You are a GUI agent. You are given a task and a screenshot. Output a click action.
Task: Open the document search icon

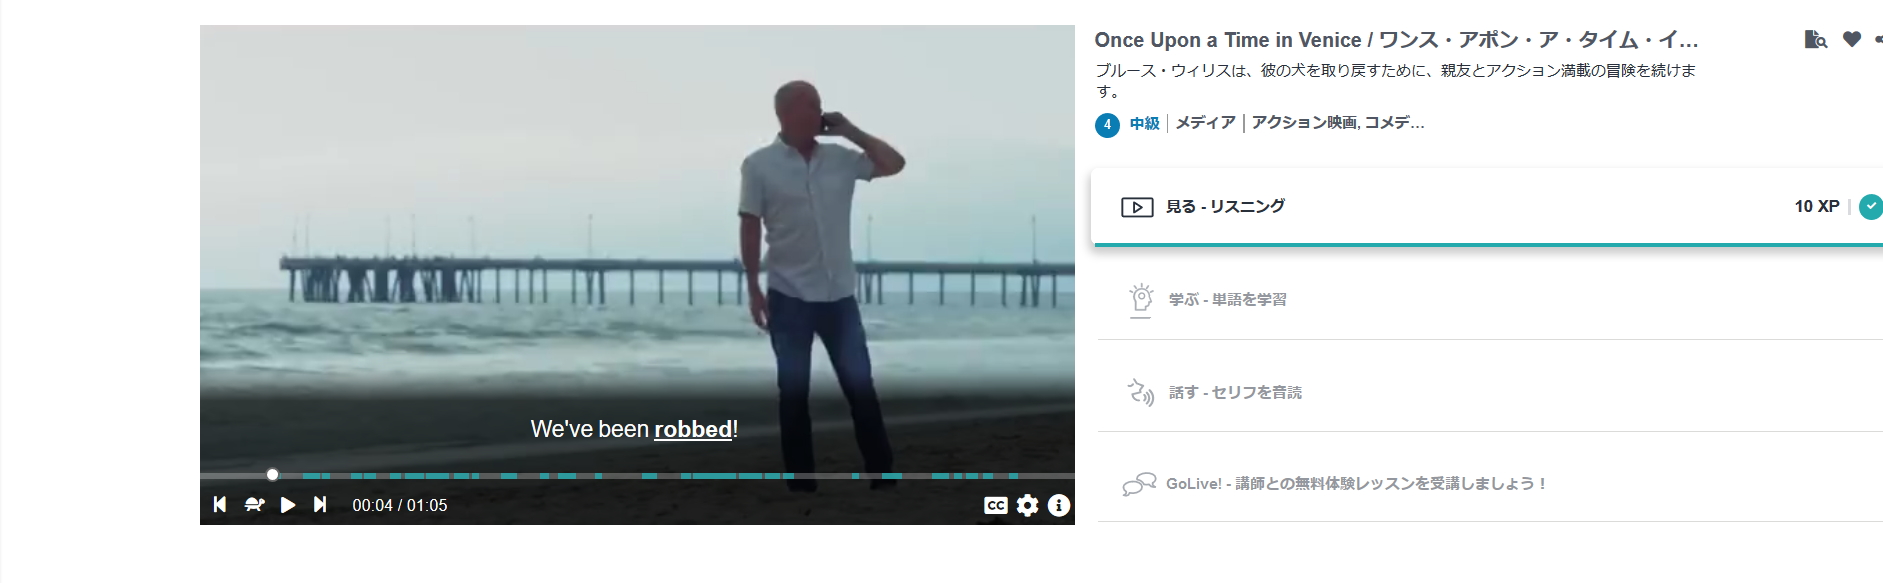[x=1815, y=39]
